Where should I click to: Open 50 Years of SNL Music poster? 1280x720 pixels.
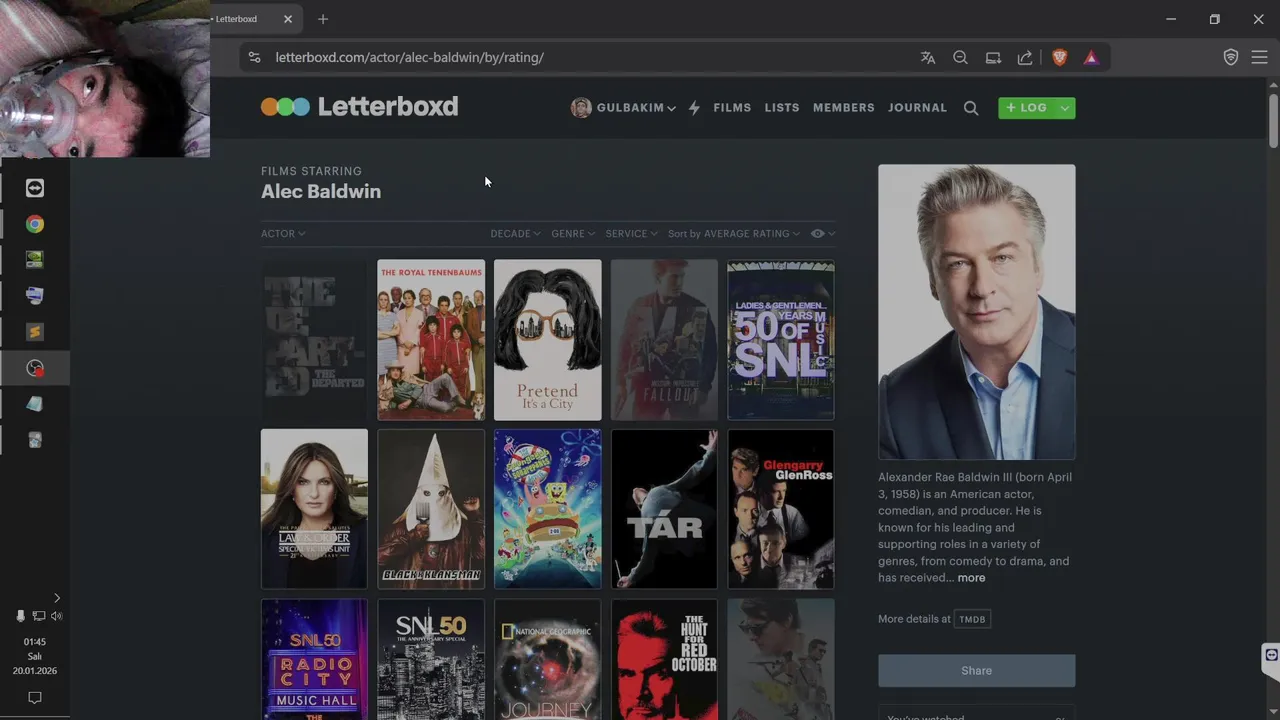[x=781, y=340]
